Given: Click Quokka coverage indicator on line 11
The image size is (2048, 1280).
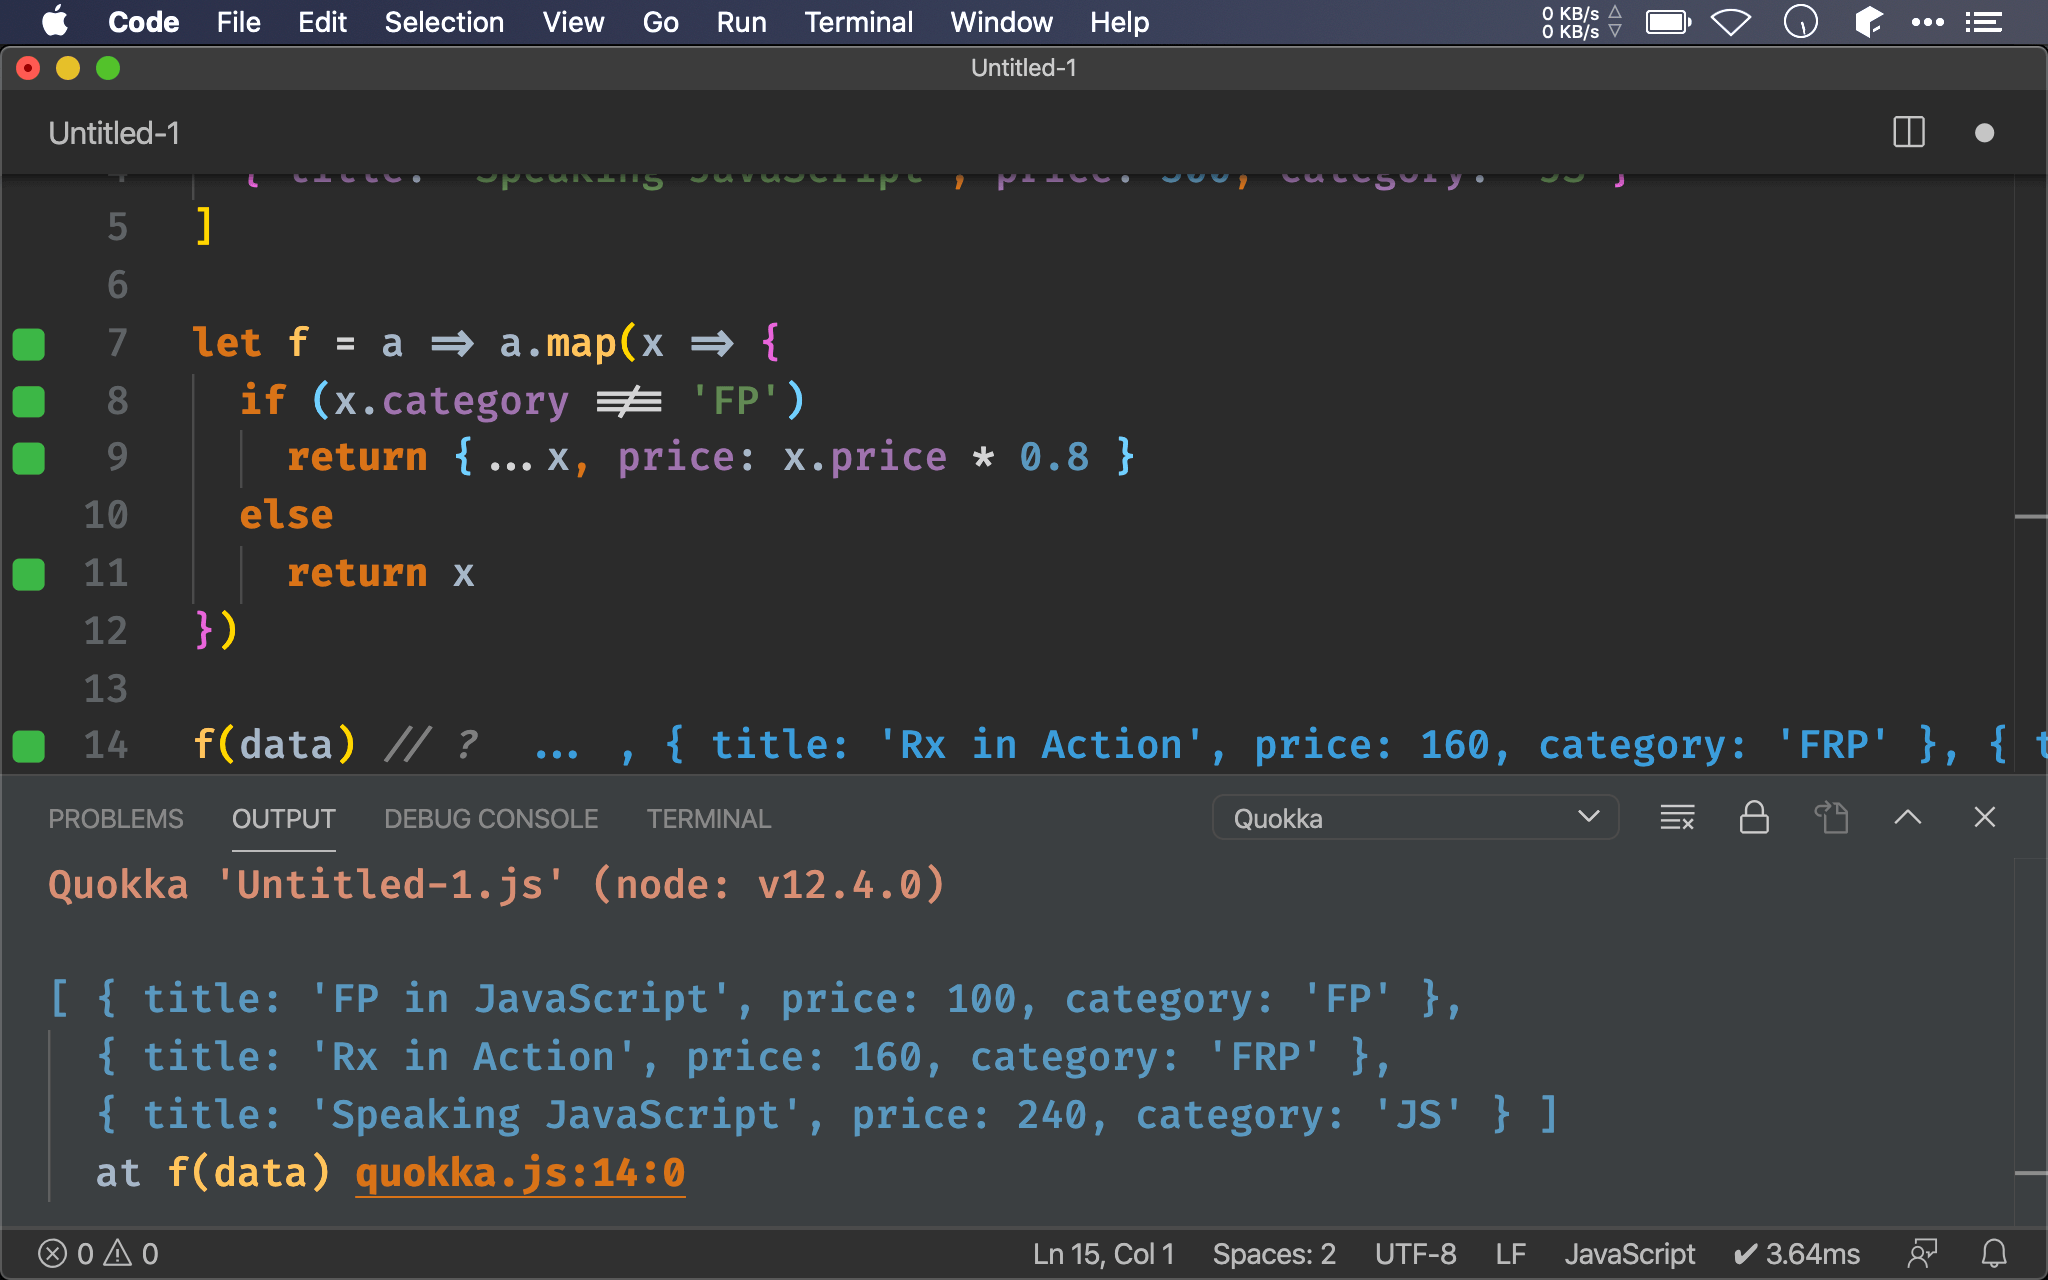Looking at the screenshot, I should click(x=28, y=574).
